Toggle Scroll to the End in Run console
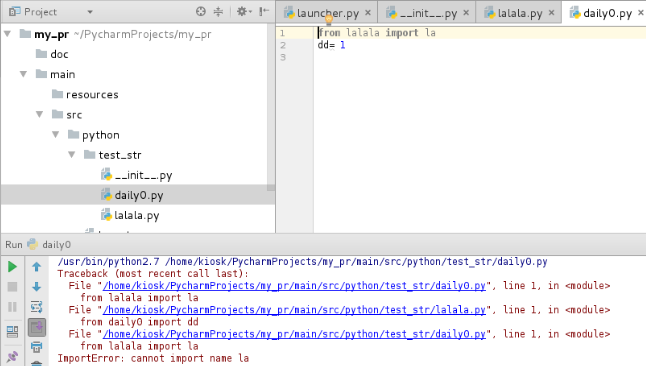The image size is (646, 366). point(37,327)
